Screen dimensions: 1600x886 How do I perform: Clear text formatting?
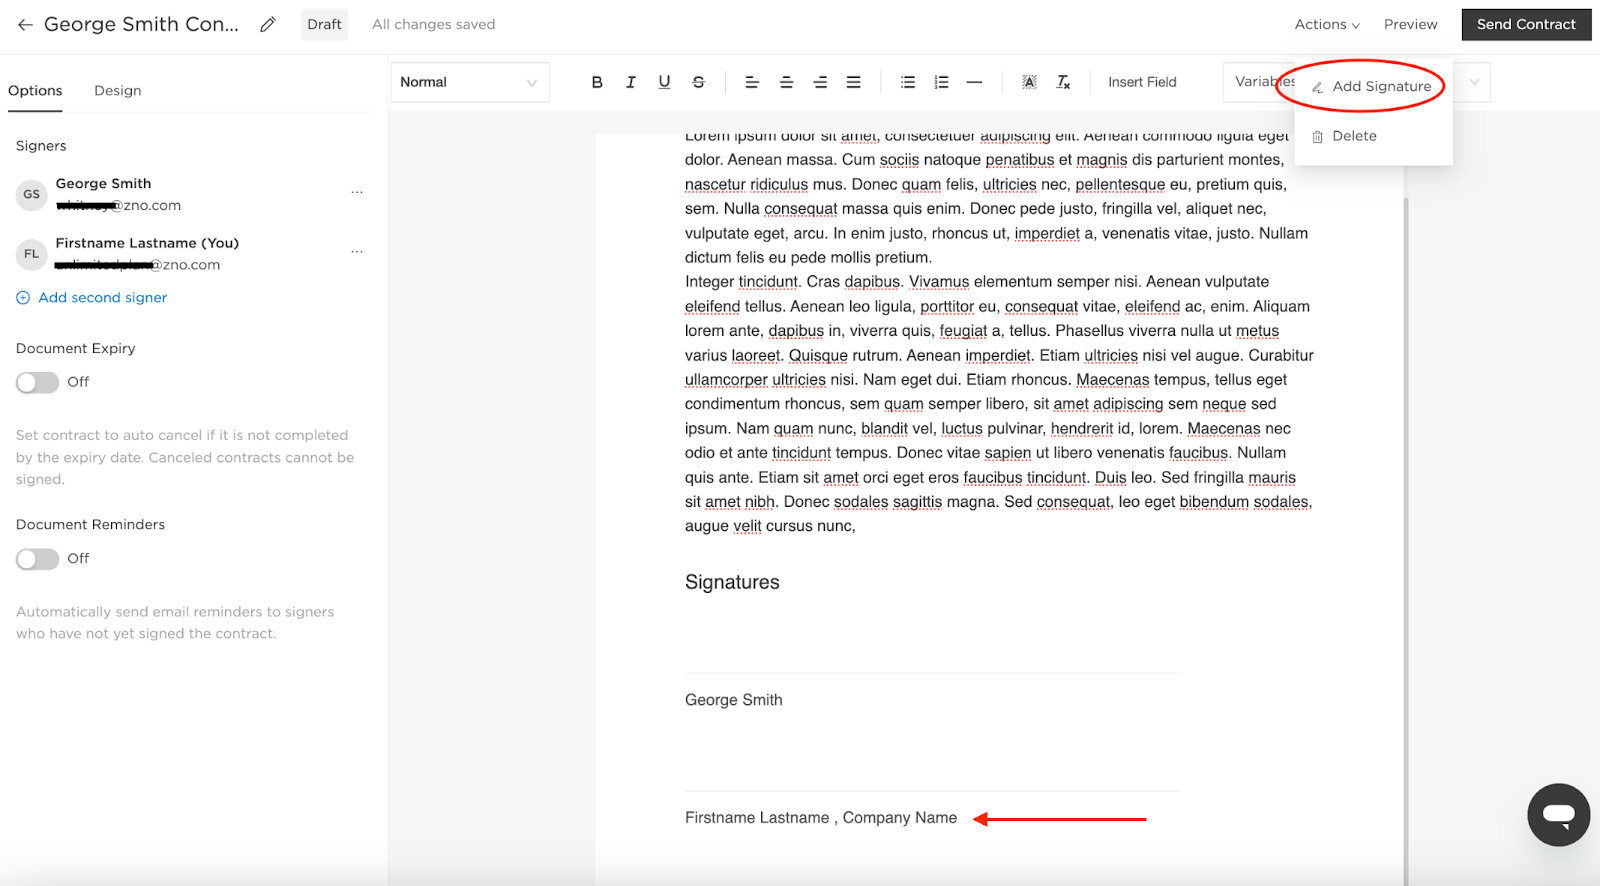1063,82
